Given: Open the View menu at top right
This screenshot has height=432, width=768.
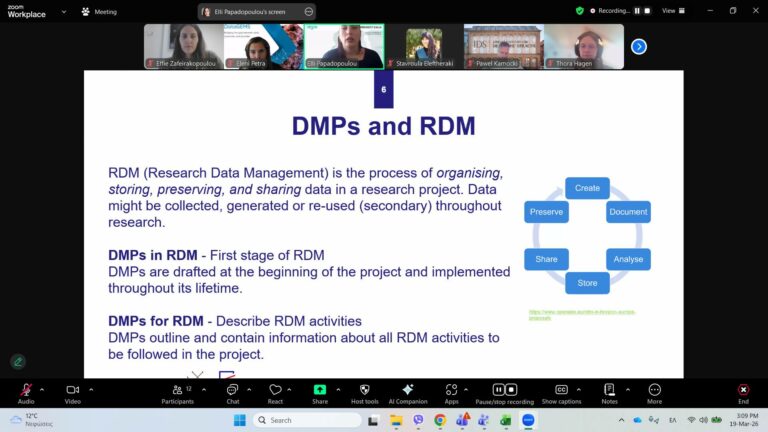Looking at the screenshot, I should (x=672, y=11).
